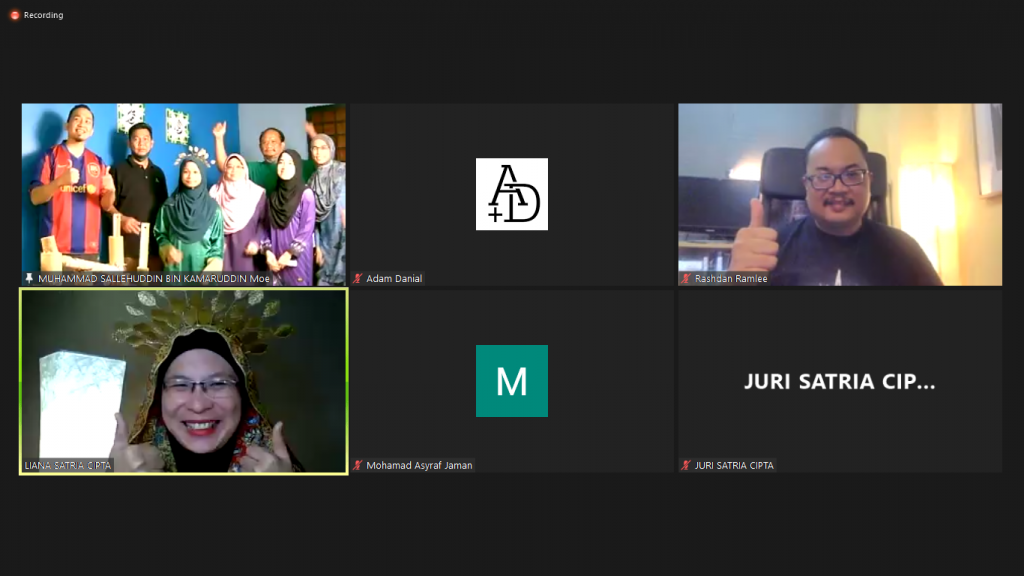This screenshot has height=576, width=1024.
Task: Click the red Recording indicator dot
Action: point(14,15)
